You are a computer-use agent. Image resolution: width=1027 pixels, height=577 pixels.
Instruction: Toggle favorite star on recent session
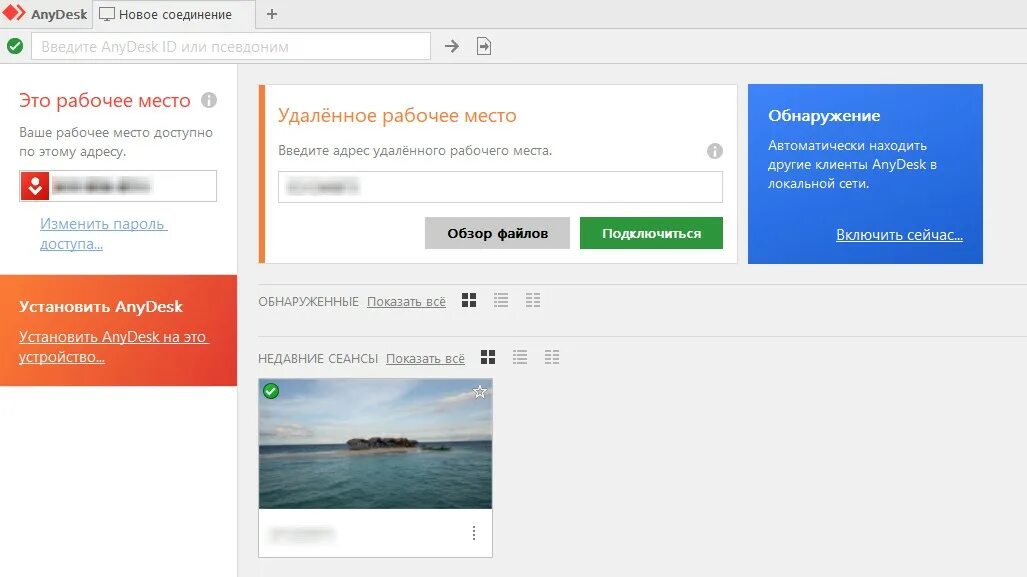click(x=480, y=392)
